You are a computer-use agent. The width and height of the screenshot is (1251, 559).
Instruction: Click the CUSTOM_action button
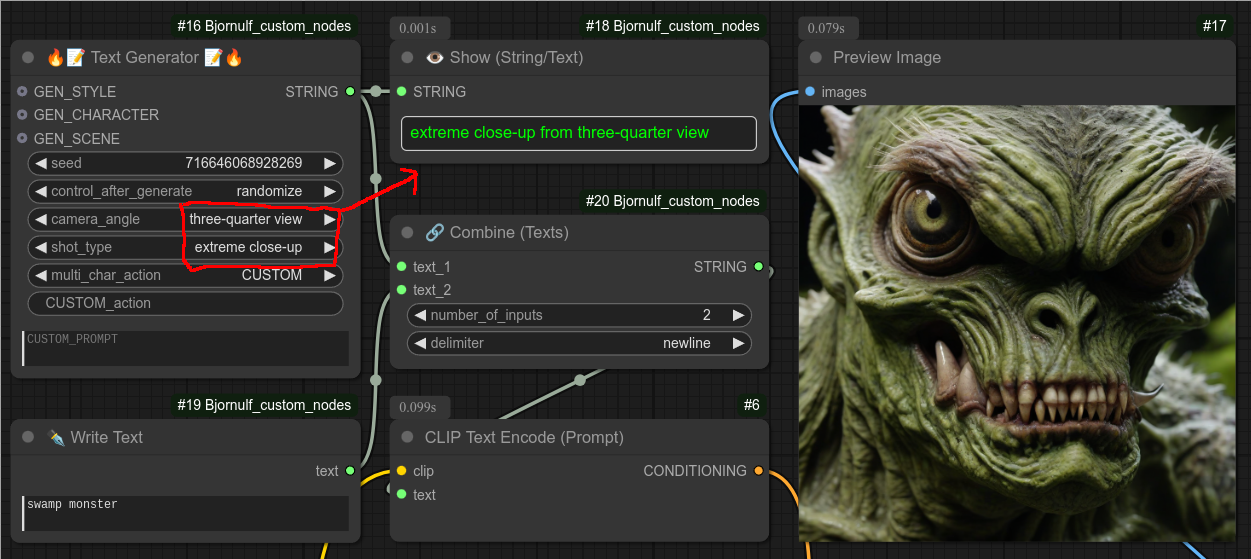(185, 303)
